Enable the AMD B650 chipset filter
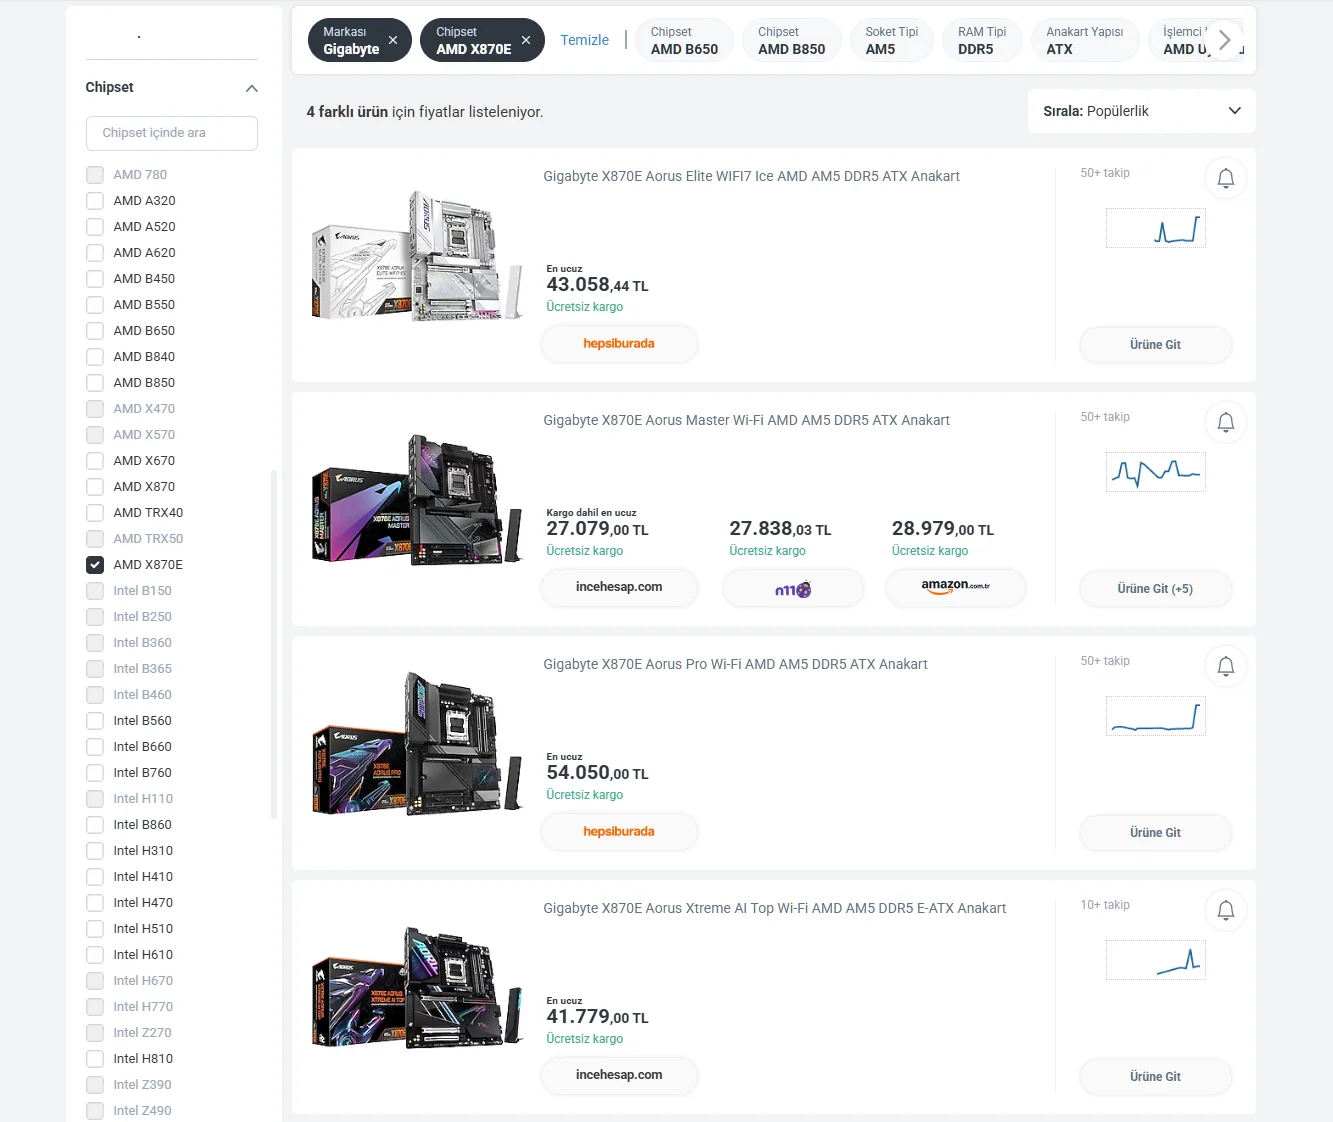The width and height of the screenshot is (1333, 1122). point(95,331)
